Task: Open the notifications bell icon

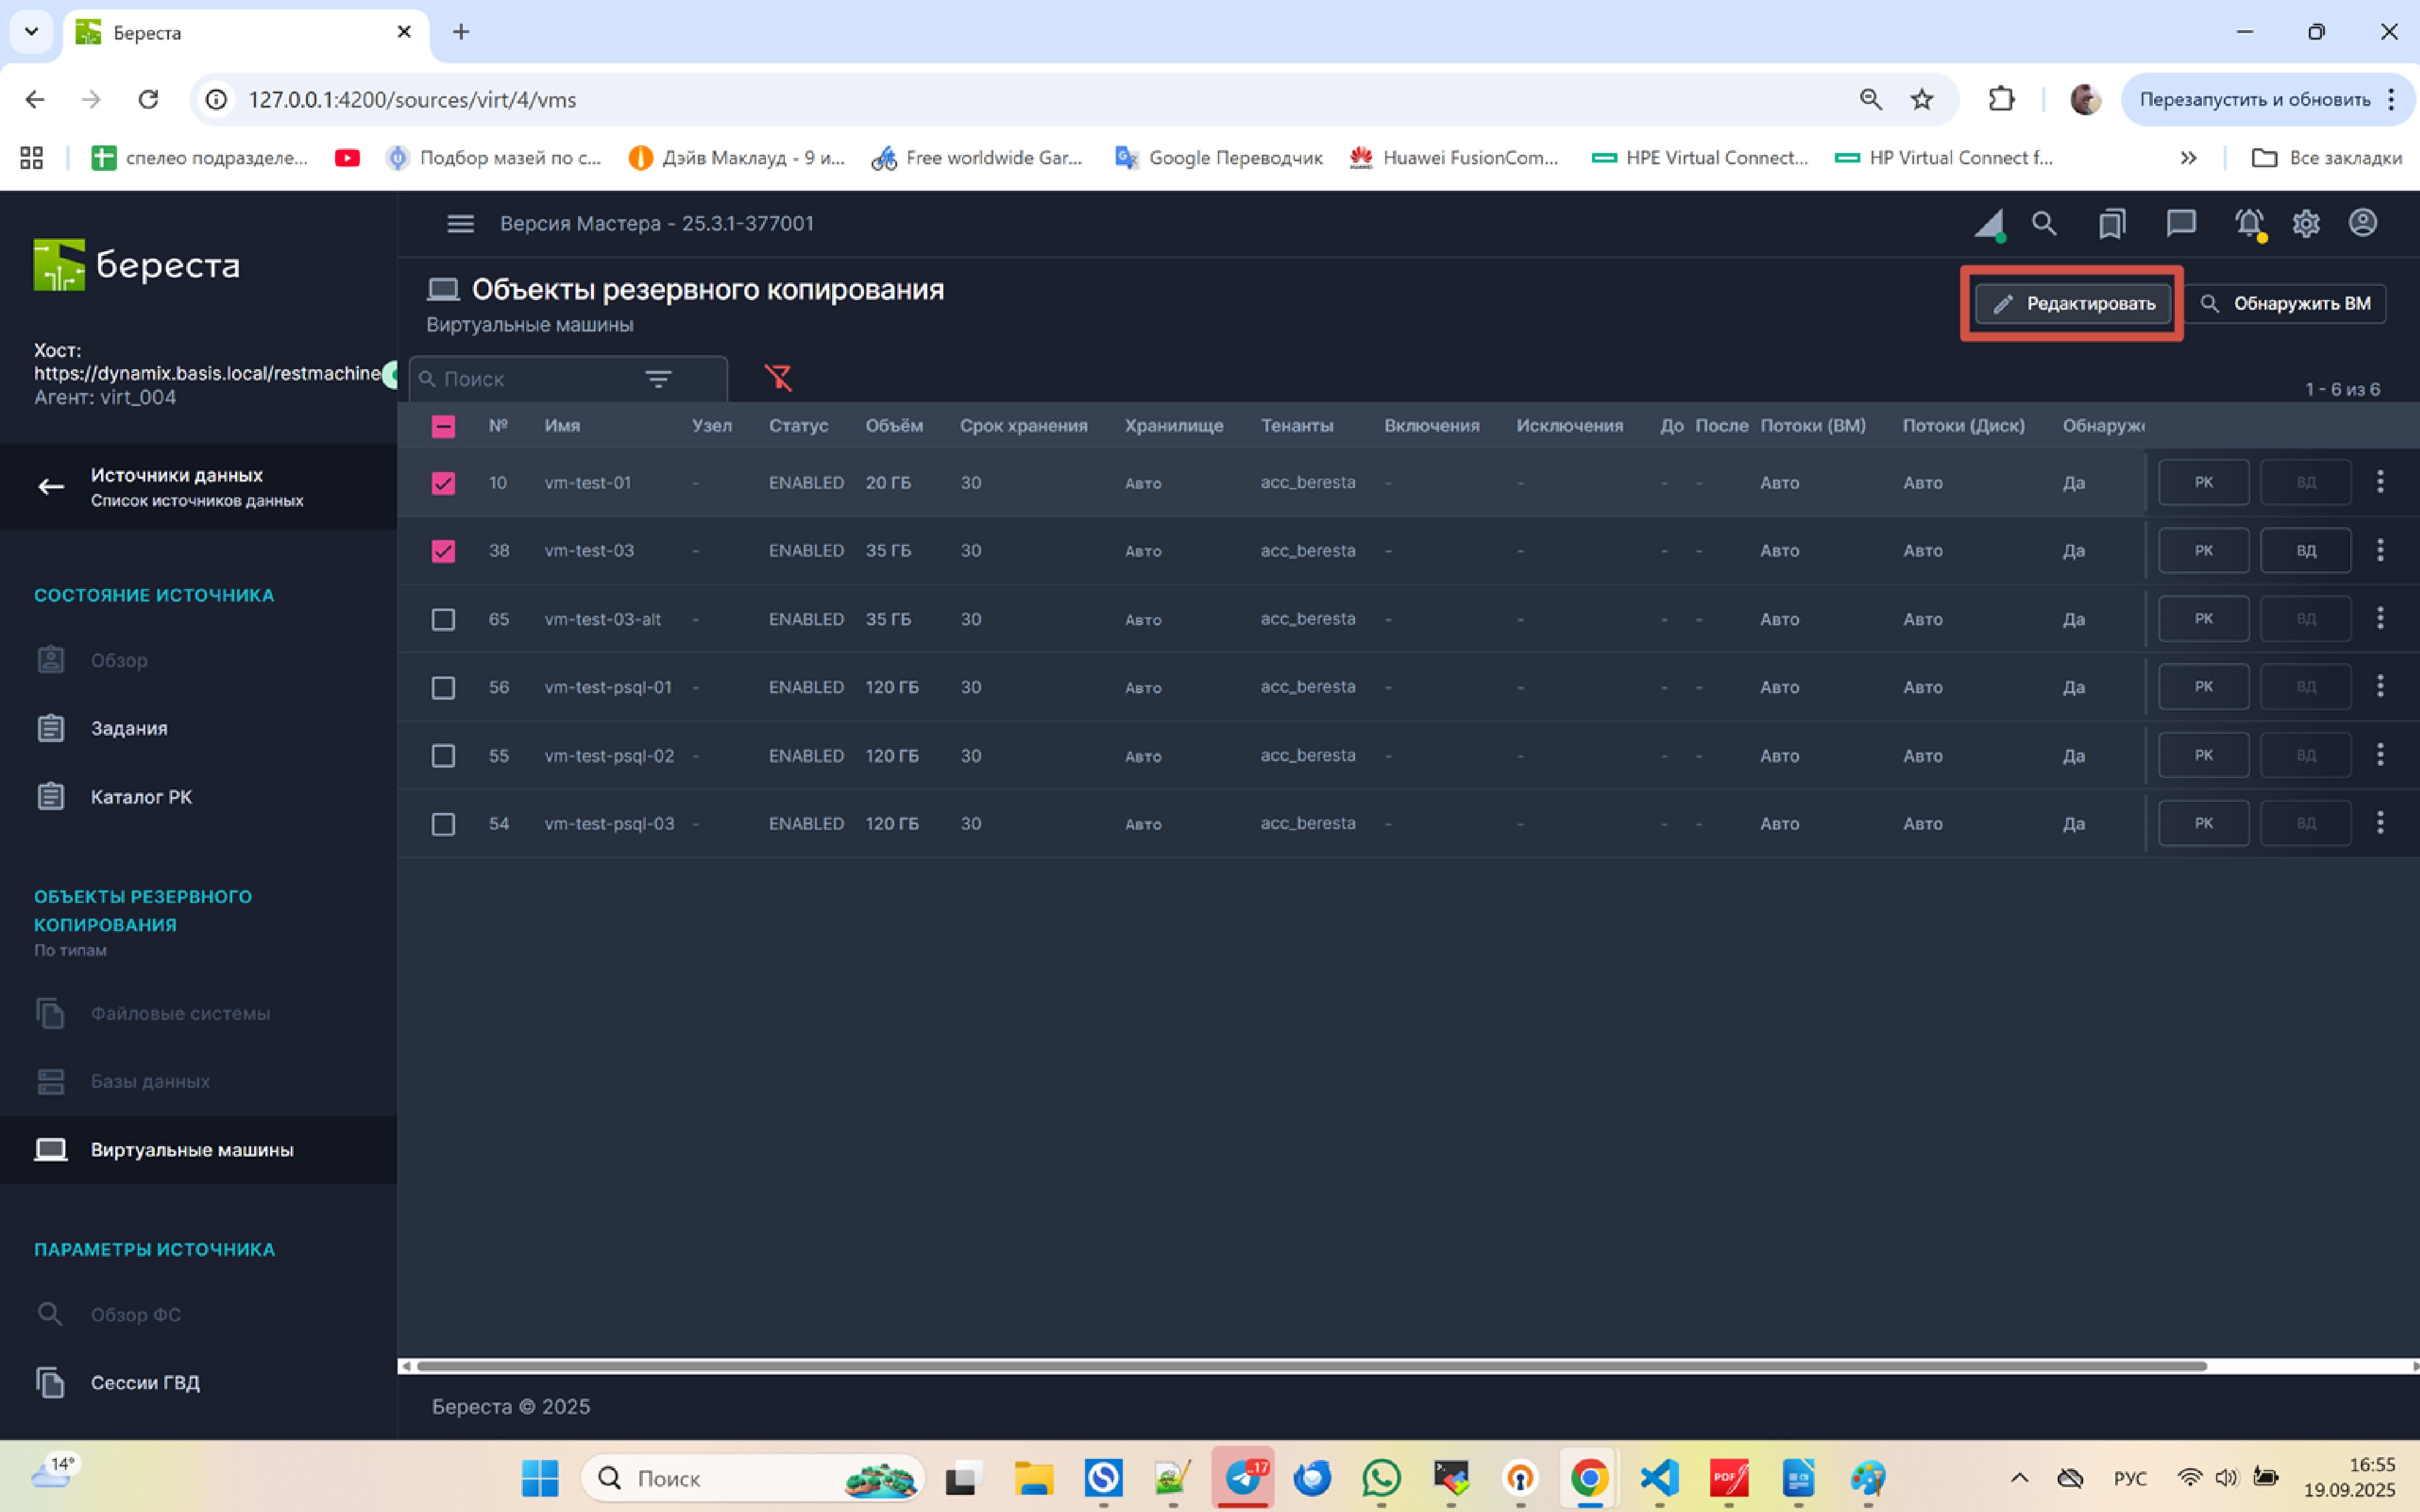Action: [2249, 223]
